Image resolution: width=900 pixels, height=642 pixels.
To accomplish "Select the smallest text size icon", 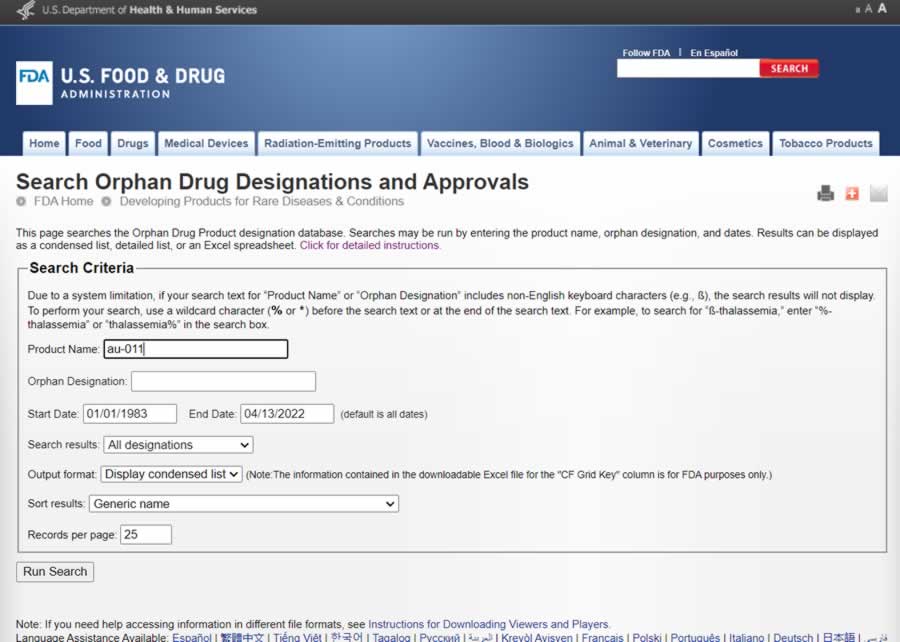I will coord(858,10).
